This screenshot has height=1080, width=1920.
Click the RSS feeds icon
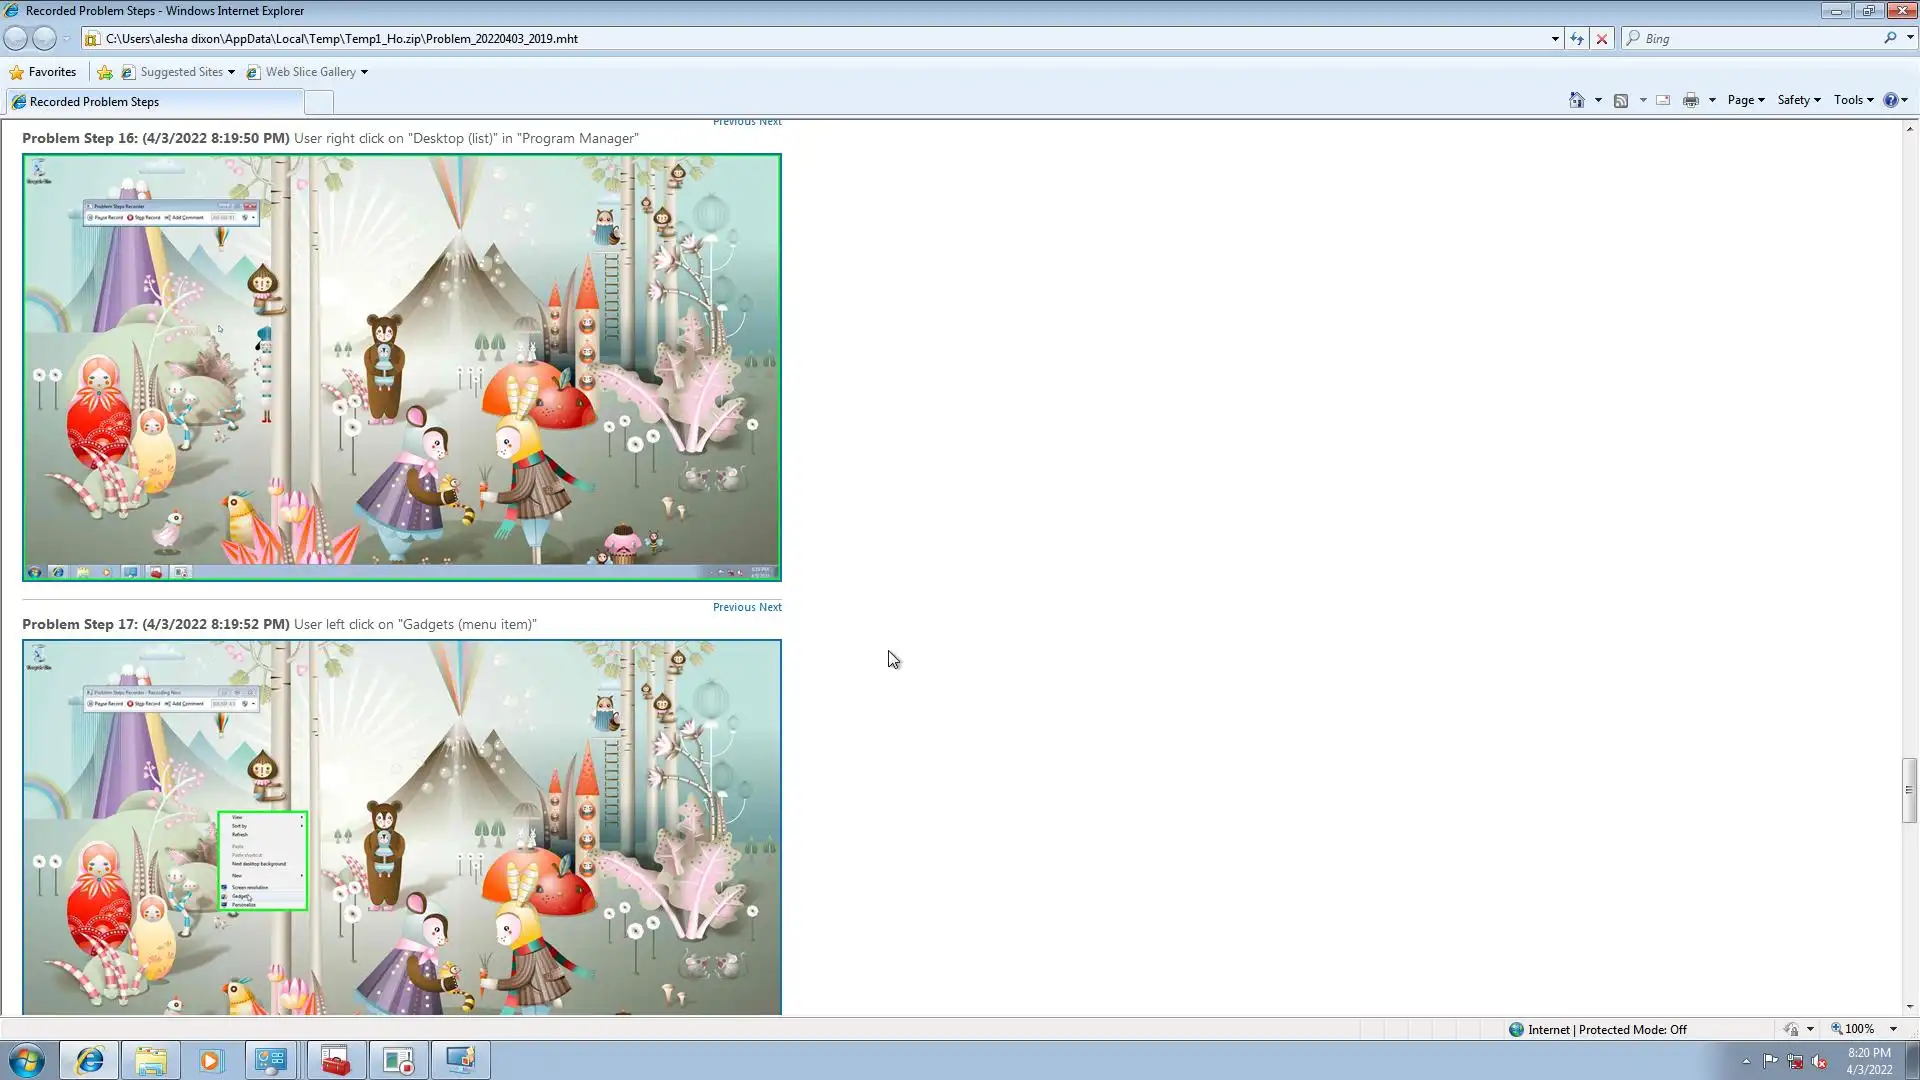click(x=1621, y=100)
